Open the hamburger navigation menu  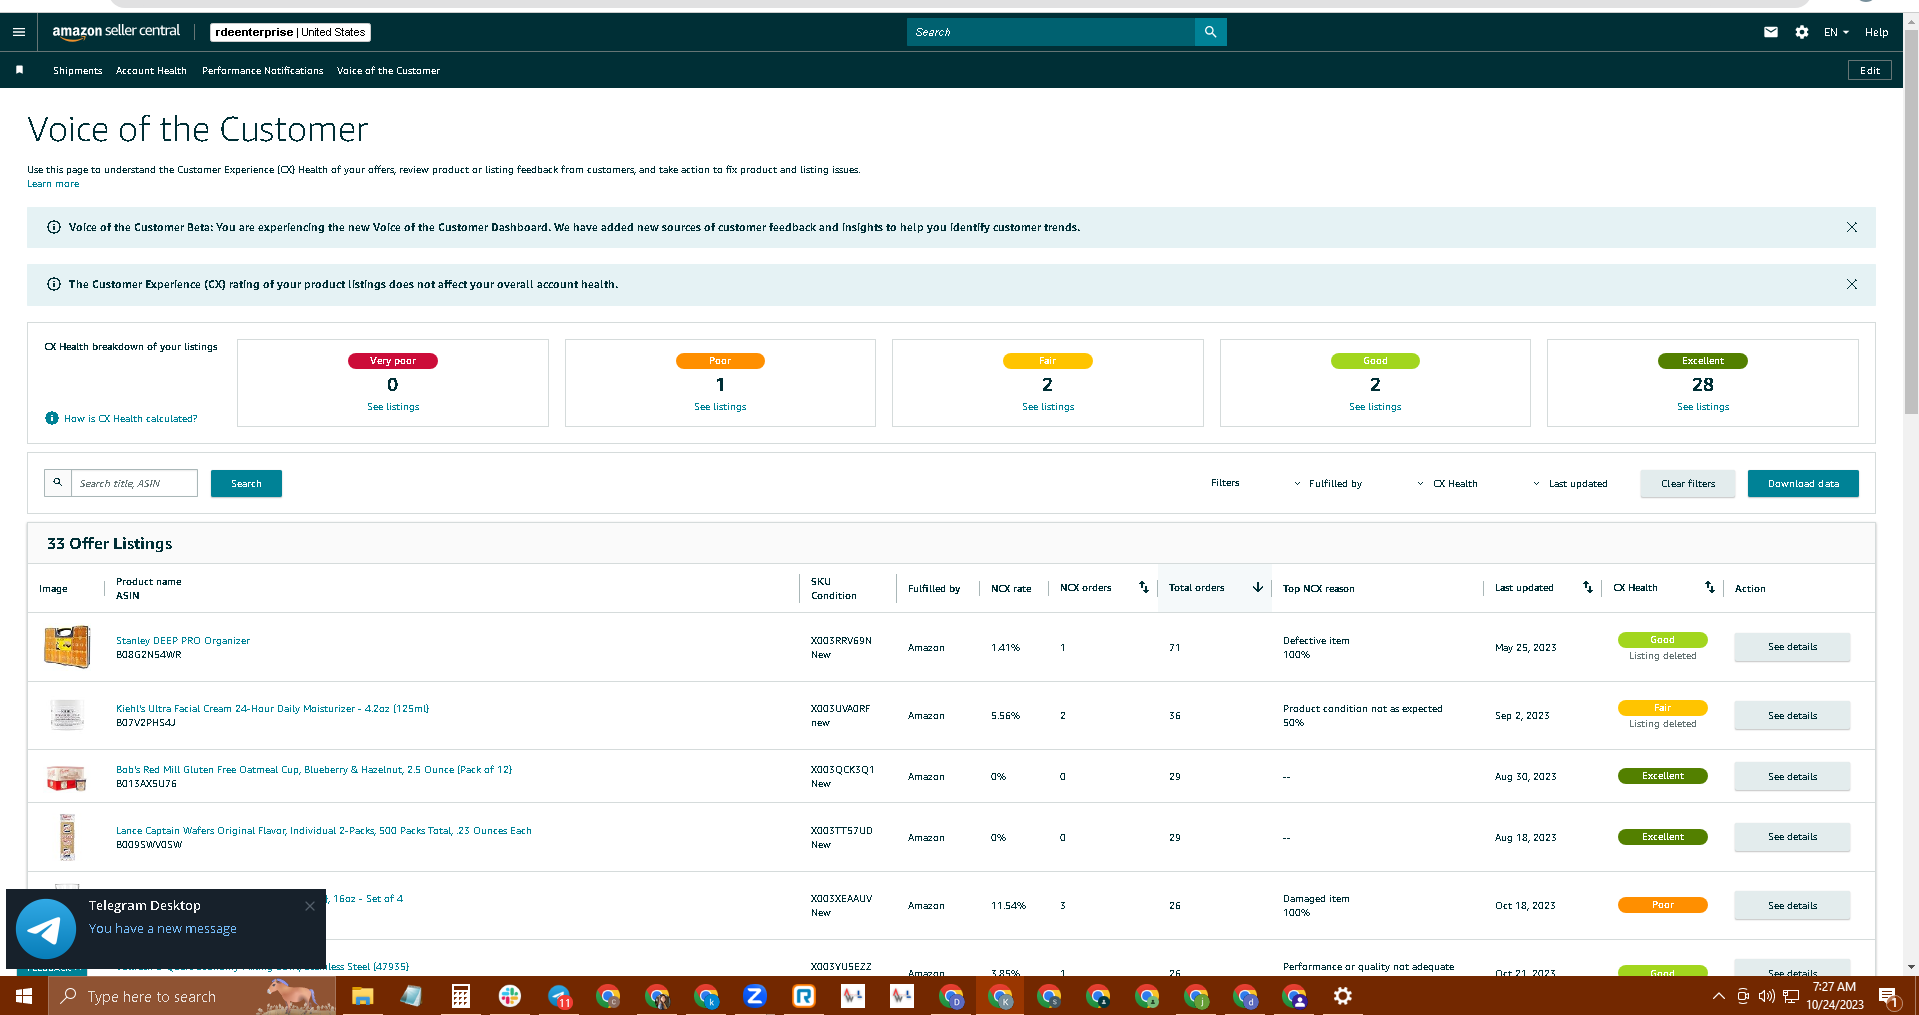pyautogui.click(x=18, y=32)
